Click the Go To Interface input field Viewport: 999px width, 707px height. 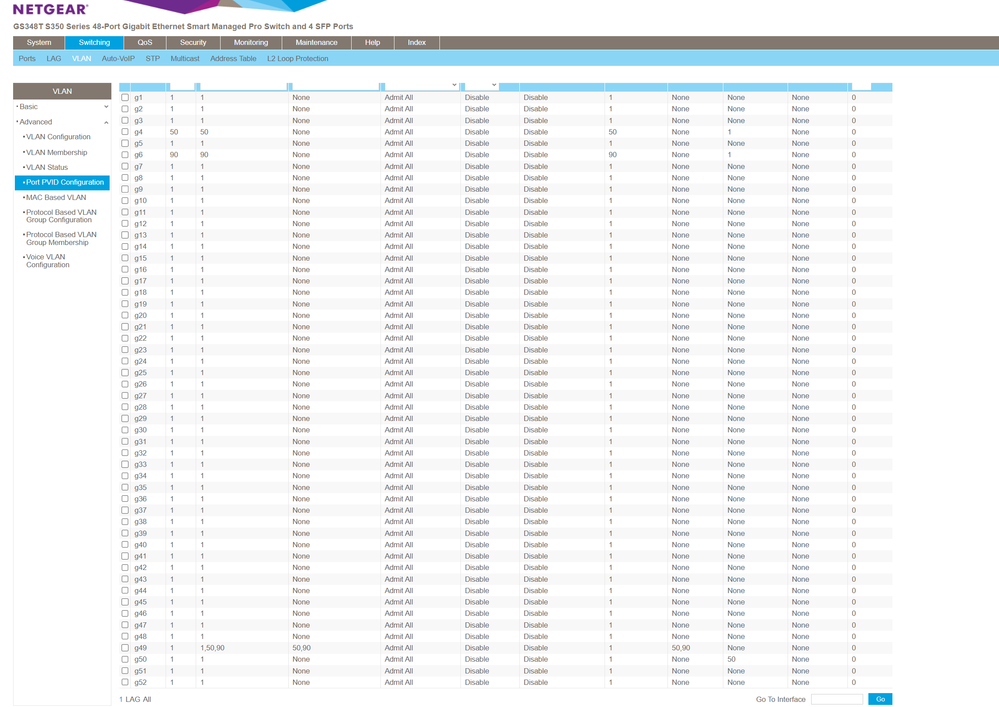coord(836,699)
